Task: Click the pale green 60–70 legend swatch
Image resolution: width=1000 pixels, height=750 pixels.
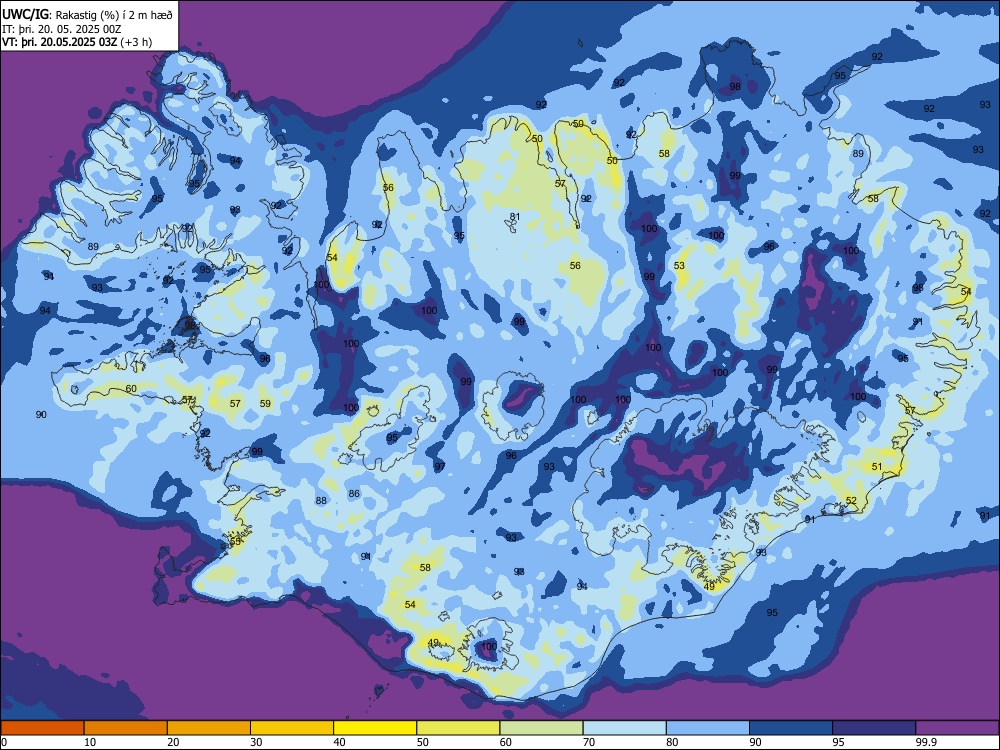Action: [x=541, y=728]
